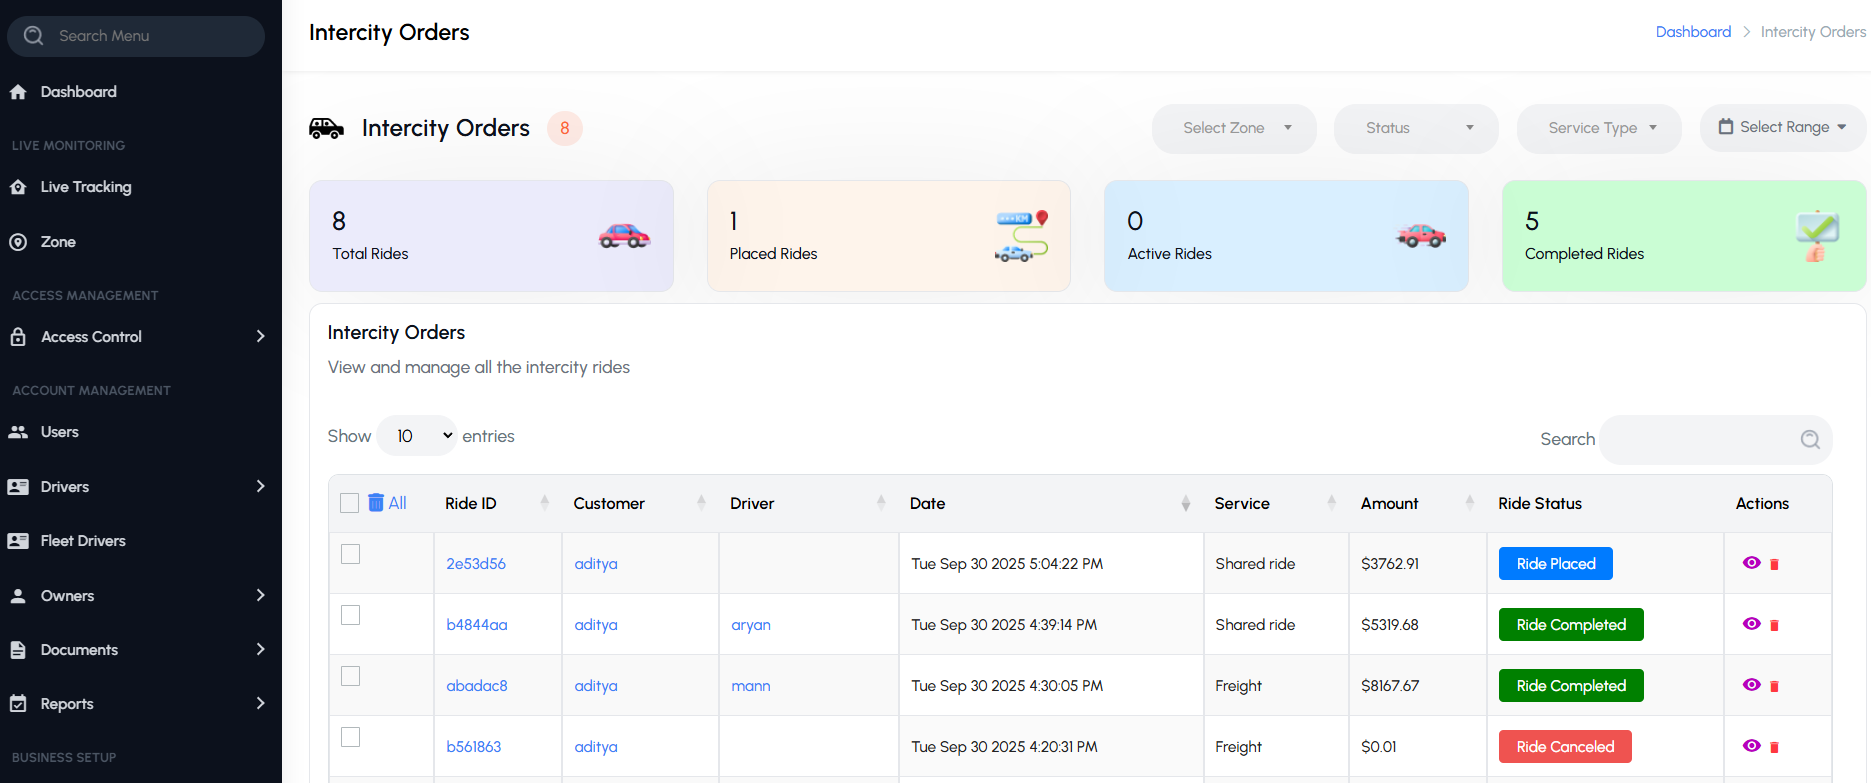Screen dimensions: 1871x783
Task: Select the checkbox for ride b561863
Action: [x=350, y=737]
